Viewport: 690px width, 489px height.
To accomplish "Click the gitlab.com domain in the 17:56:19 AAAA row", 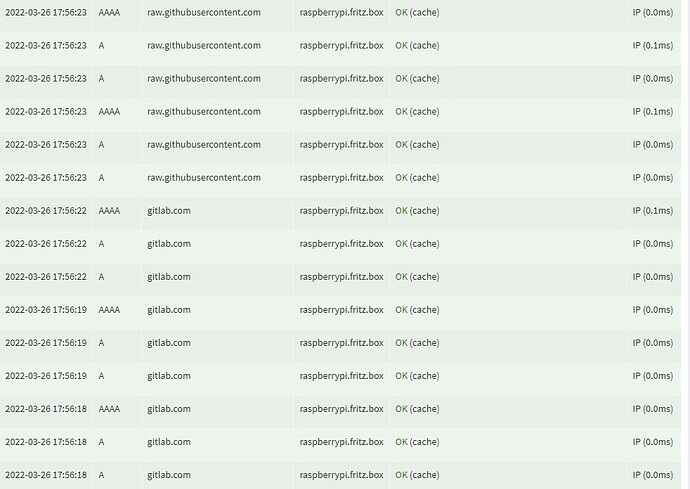I will [x=169, y=309].
